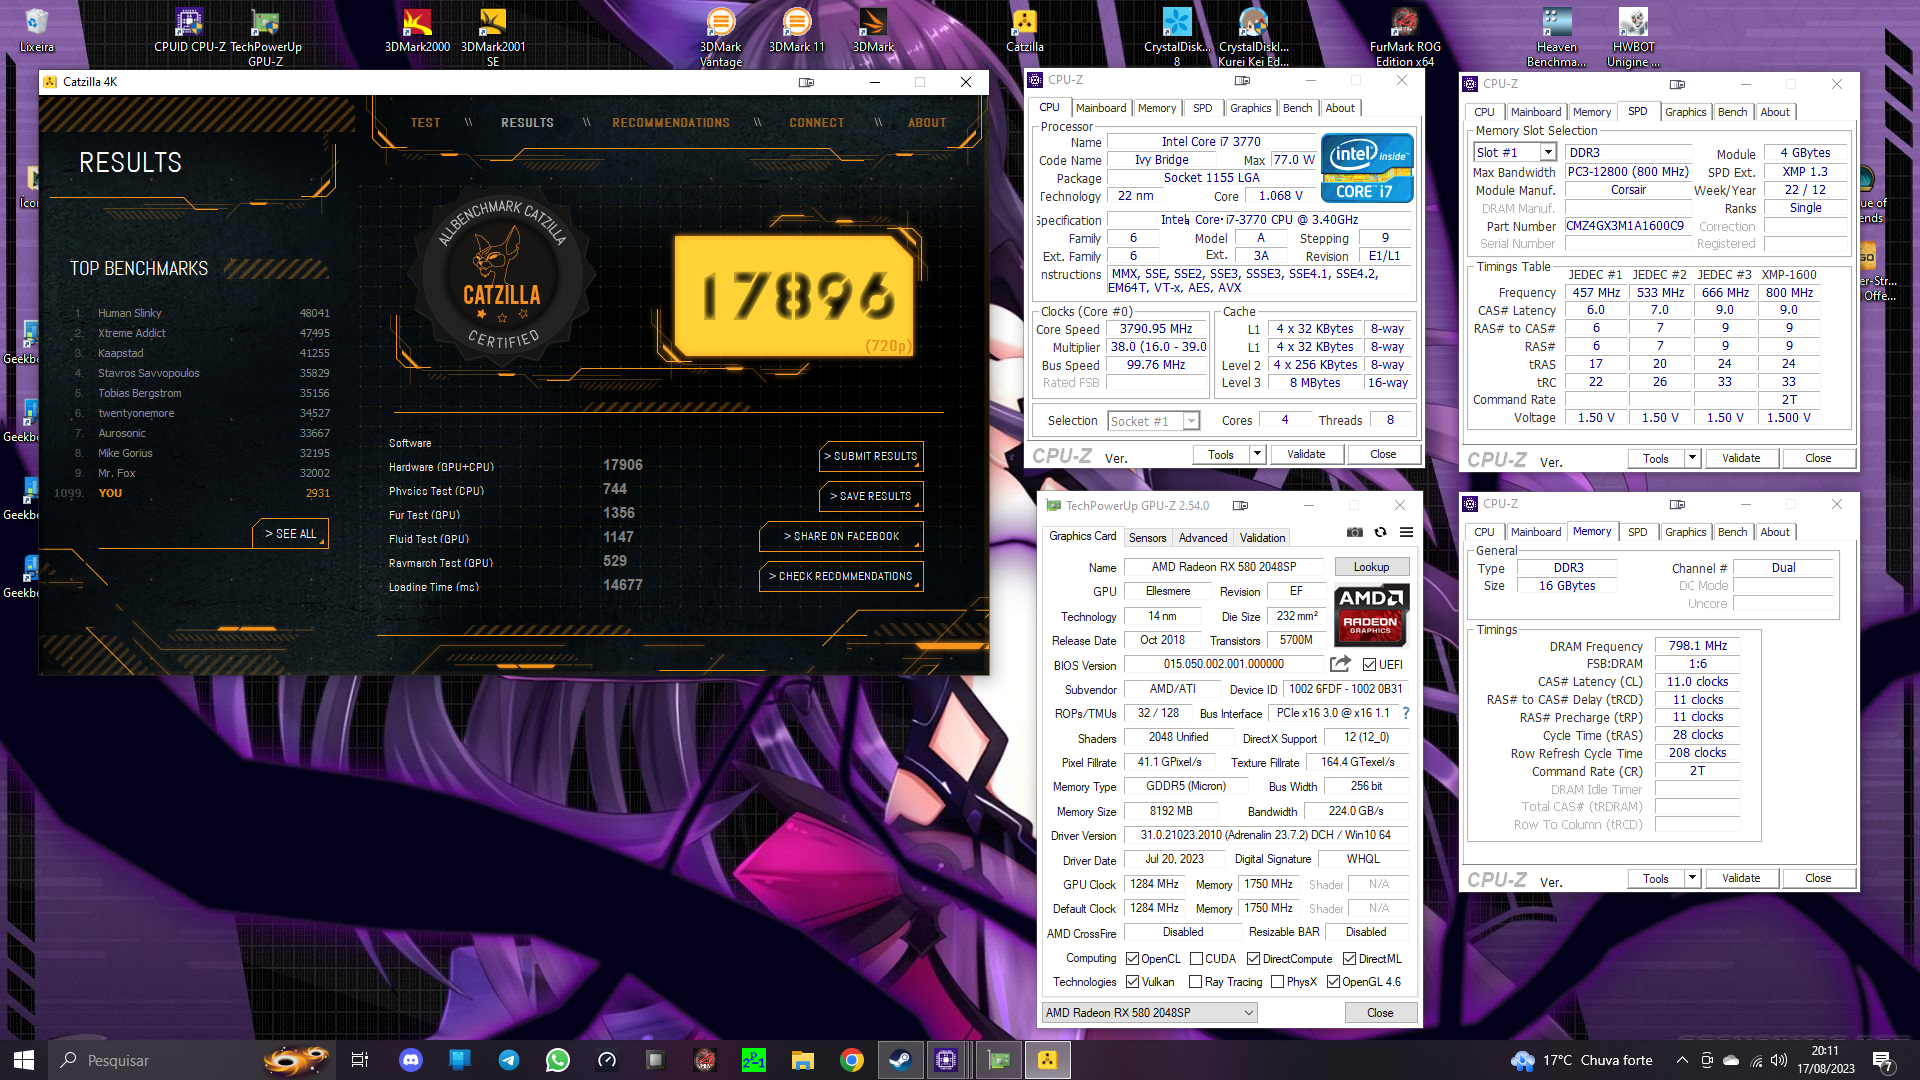This screenshot has width=1920, height=1080.
Task: Click CHECK RECOMMENDATIONS button
Action: pos(841,576)
